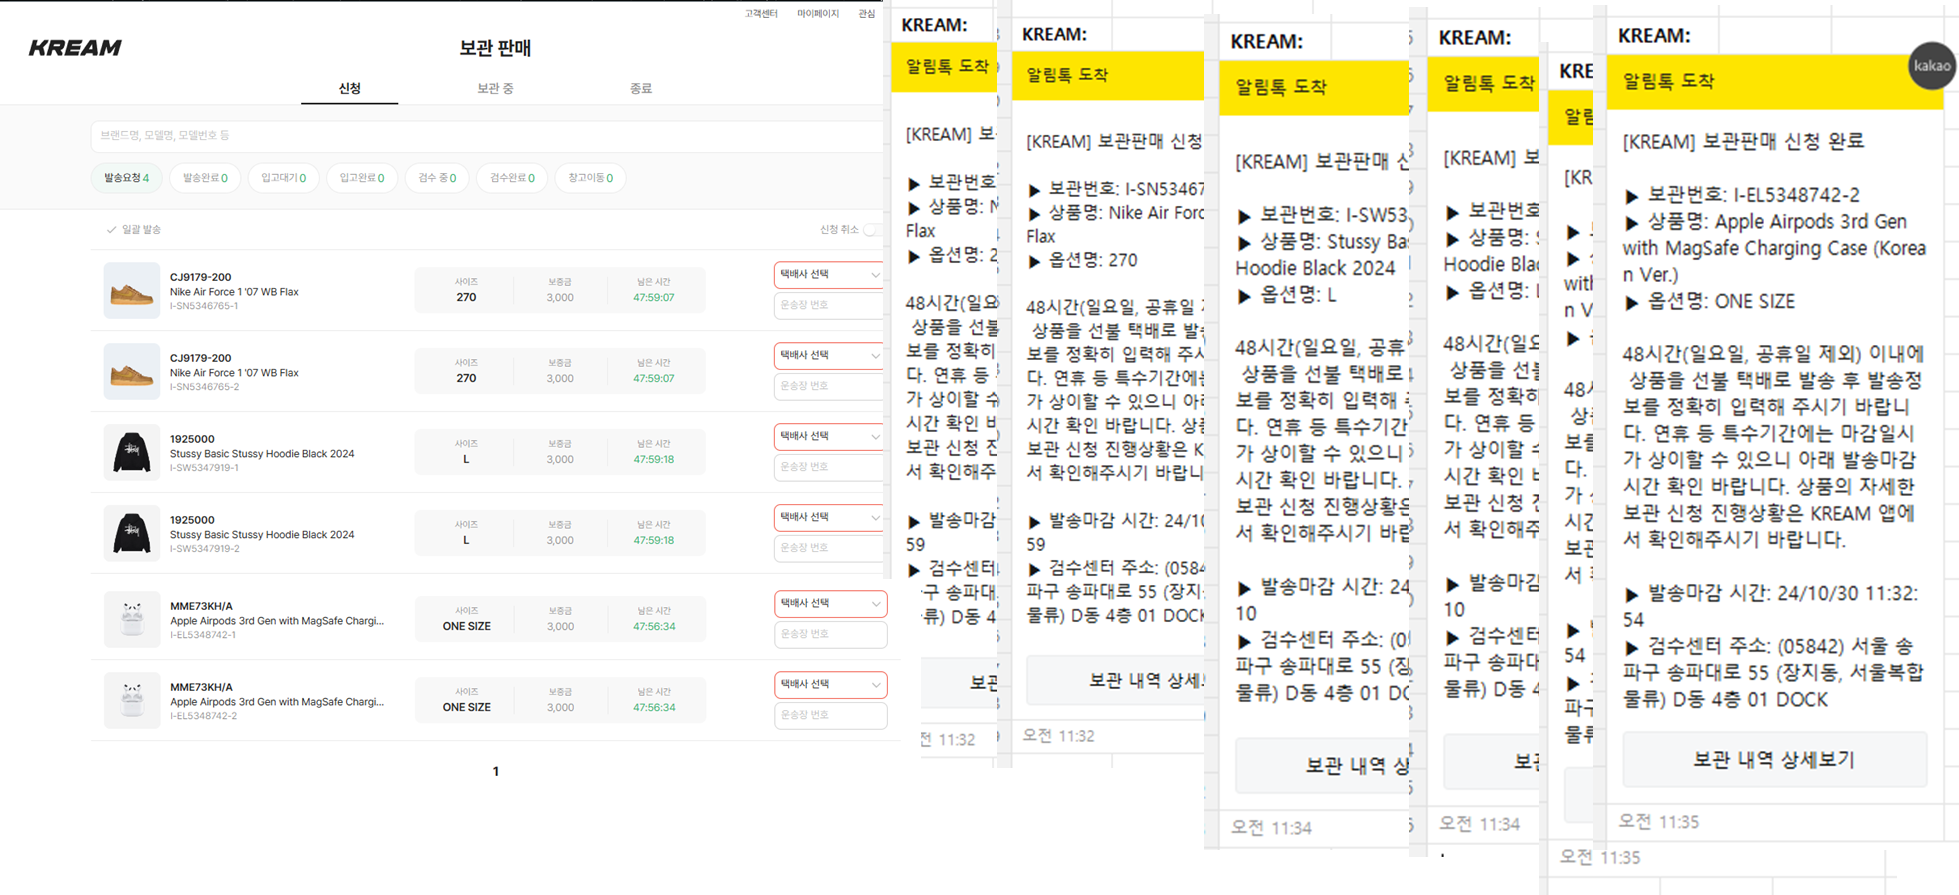Click 운송장 번호 field for I-EL5348742-2
This screenshot has width=1959, height=895.
click(x=829, y=715)
